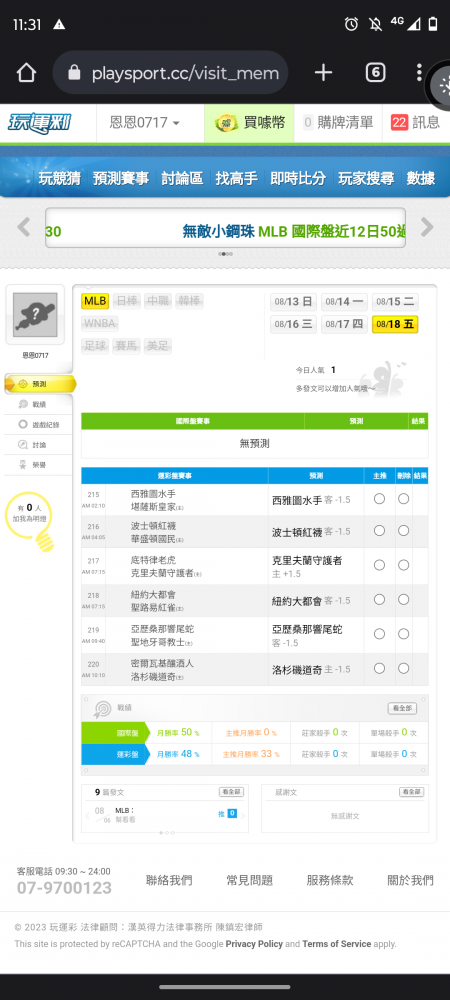Image resolution: width=450 pixels, height=1000 pixels.
Task: Select the 遊戲紀錄 sidebar tab
Action: pos(38,425)
